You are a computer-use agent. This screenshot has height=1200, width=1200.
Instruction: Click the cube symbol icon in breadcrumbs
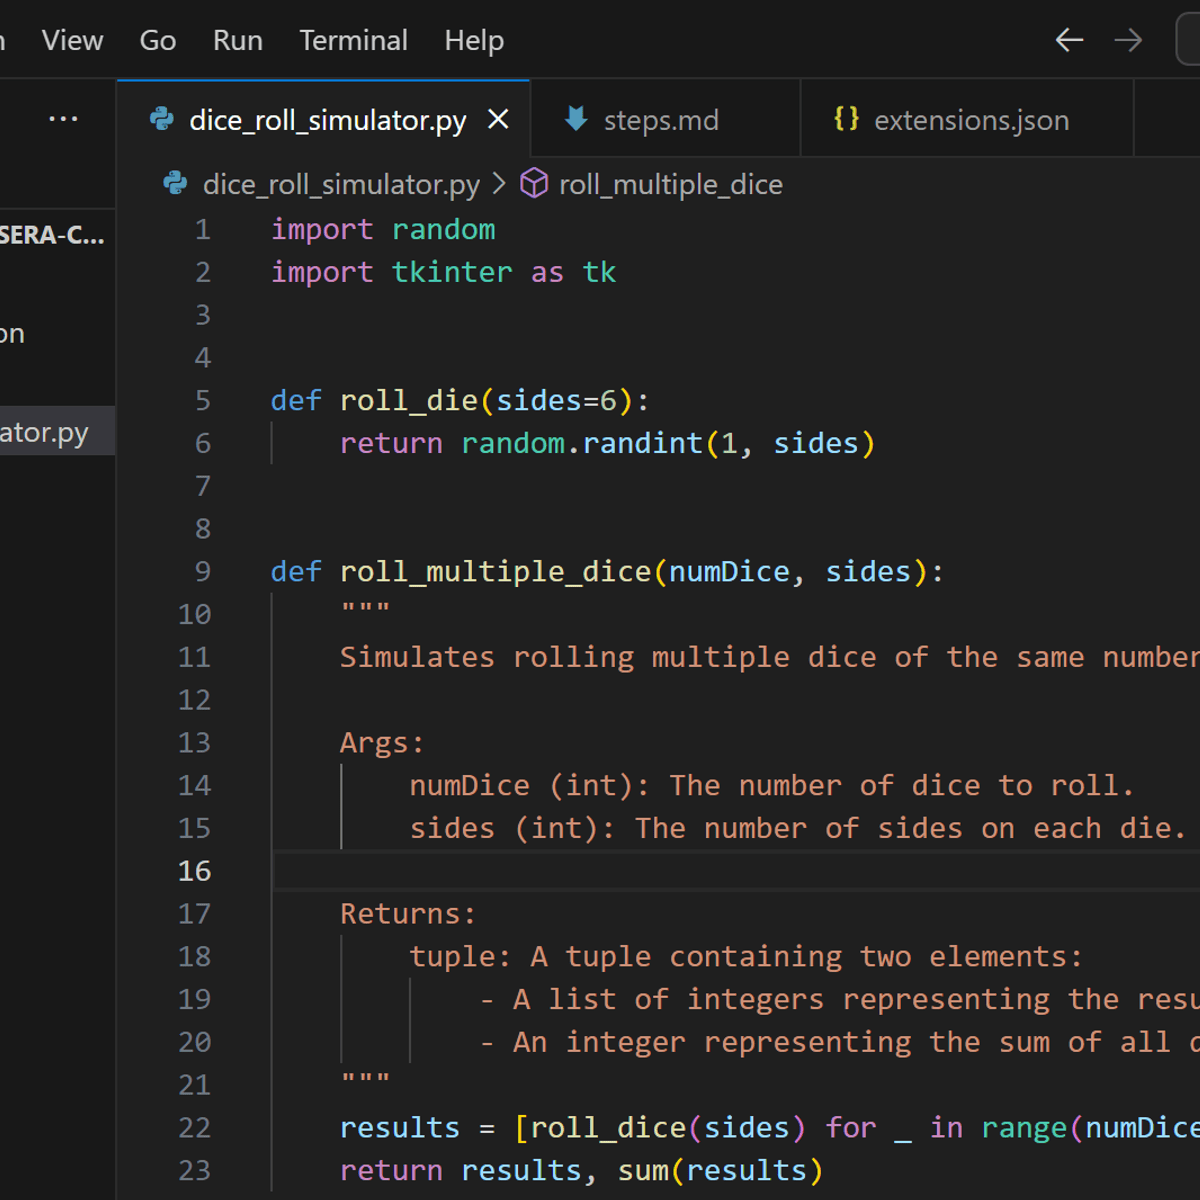tap(534, 183)
